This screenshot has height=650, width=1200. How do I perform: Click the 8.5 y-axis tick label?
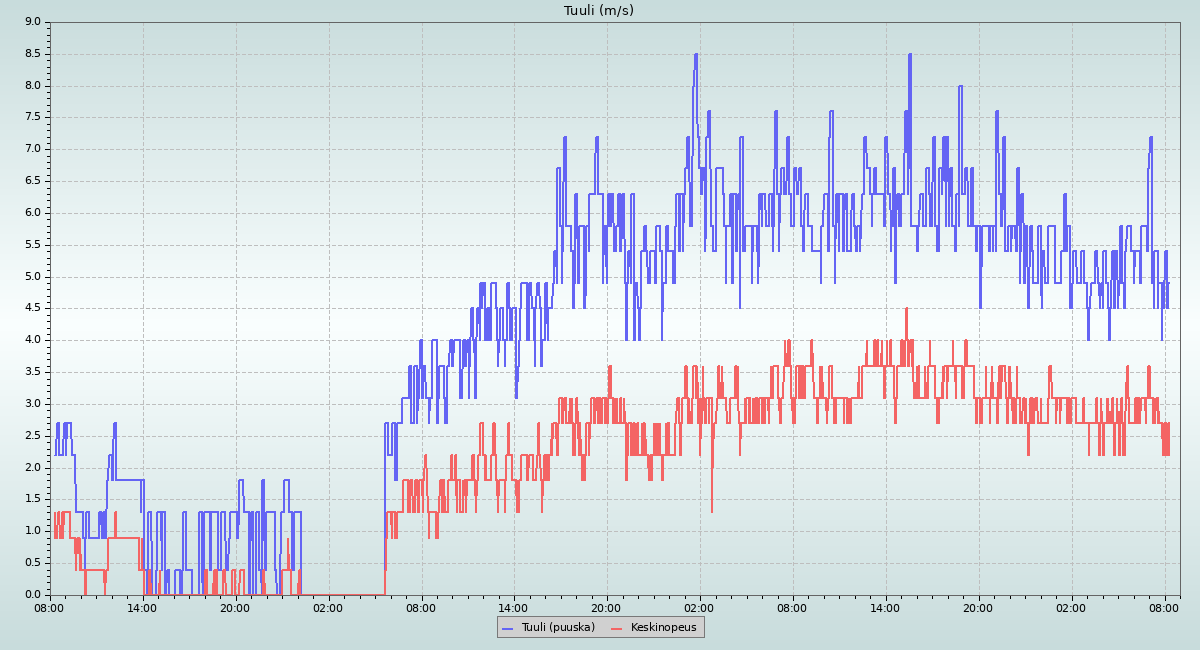32,53
